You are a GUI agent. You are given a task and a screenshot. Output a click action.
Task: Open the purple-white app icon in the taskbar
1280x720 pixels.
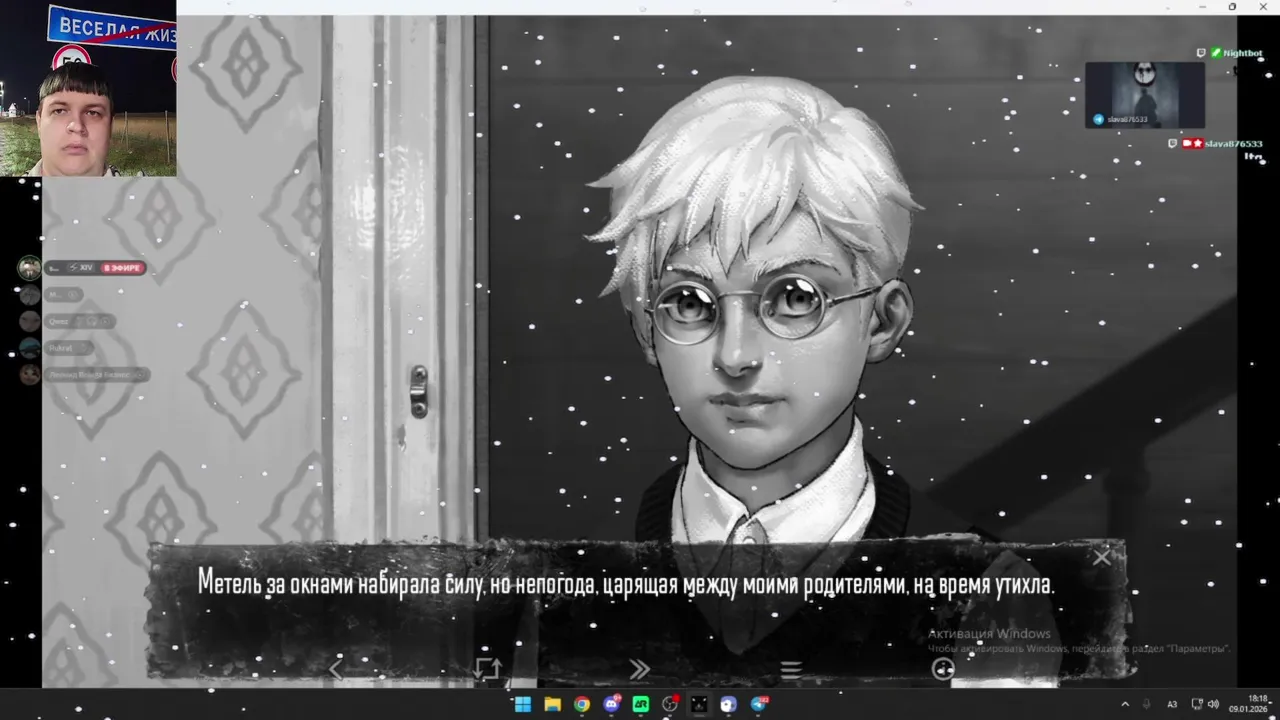pos(729,704)
